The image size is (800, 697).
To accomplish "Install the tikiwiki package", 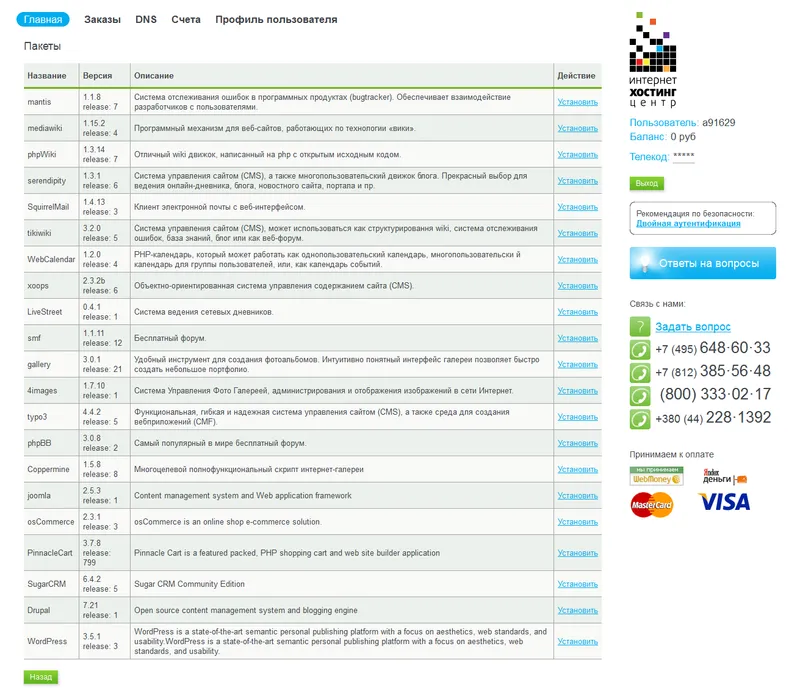I will click(578, 233).
